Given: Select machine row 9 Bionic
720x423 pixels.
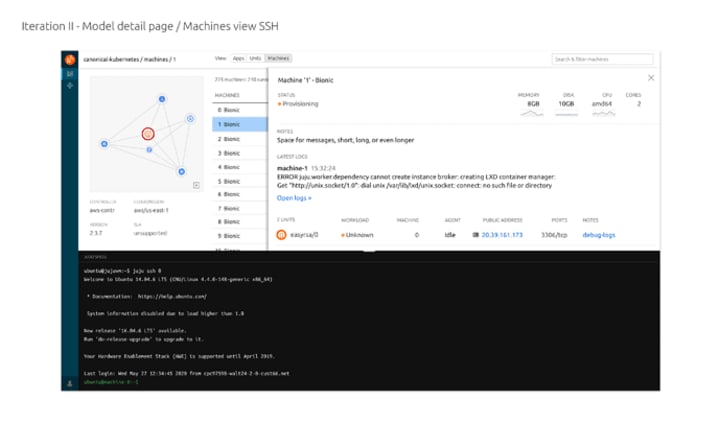Looking at the screenshot, I should 240,236.
